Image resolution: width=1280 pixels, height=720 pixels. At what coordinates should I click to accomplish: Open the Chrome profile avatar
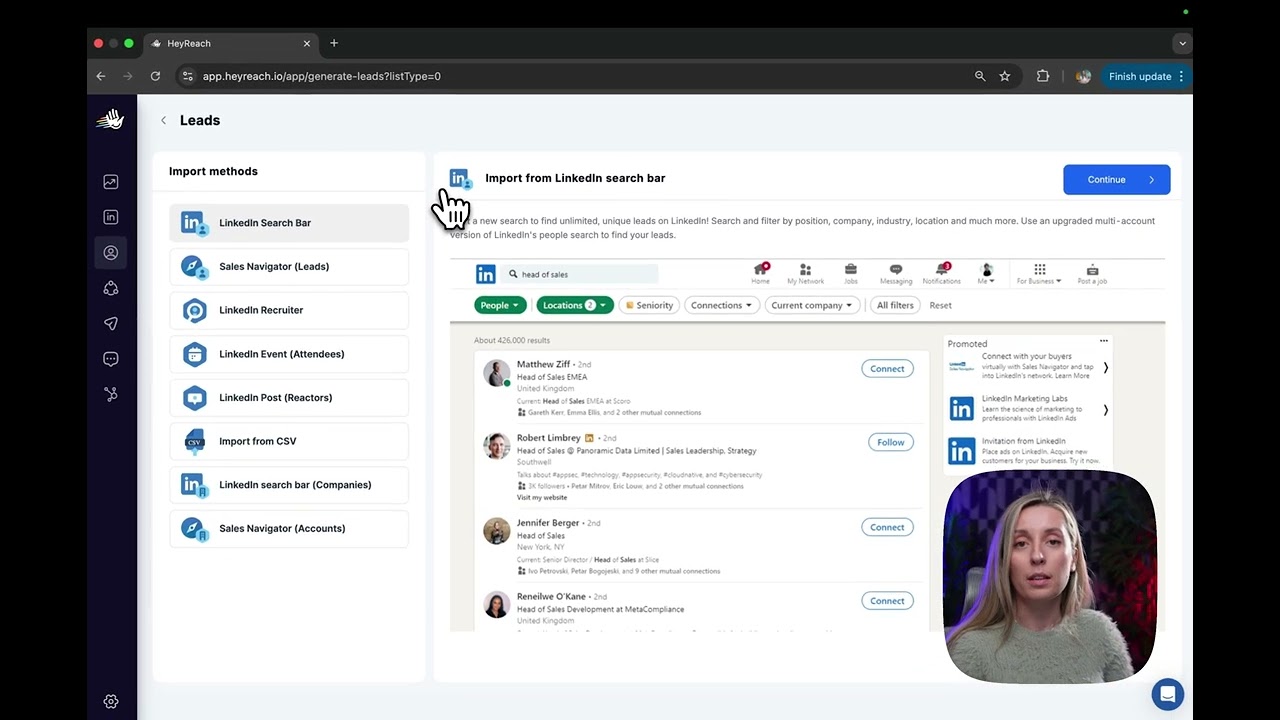pos(1083,76)
